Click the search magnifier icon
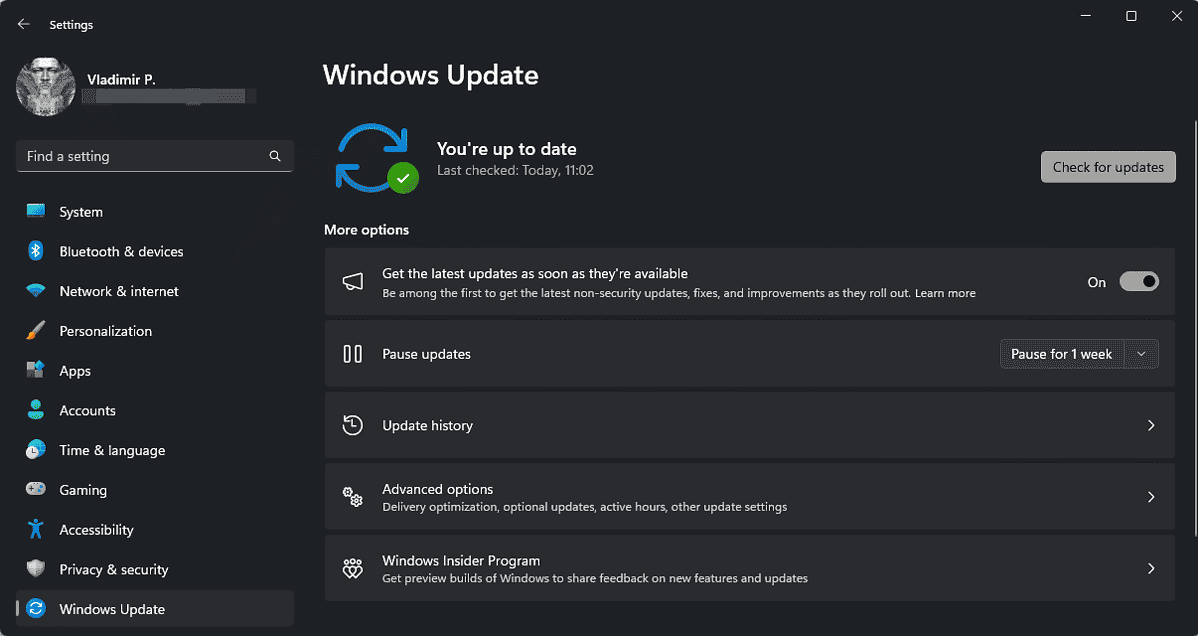The image size is (1198, 636). 275,156
